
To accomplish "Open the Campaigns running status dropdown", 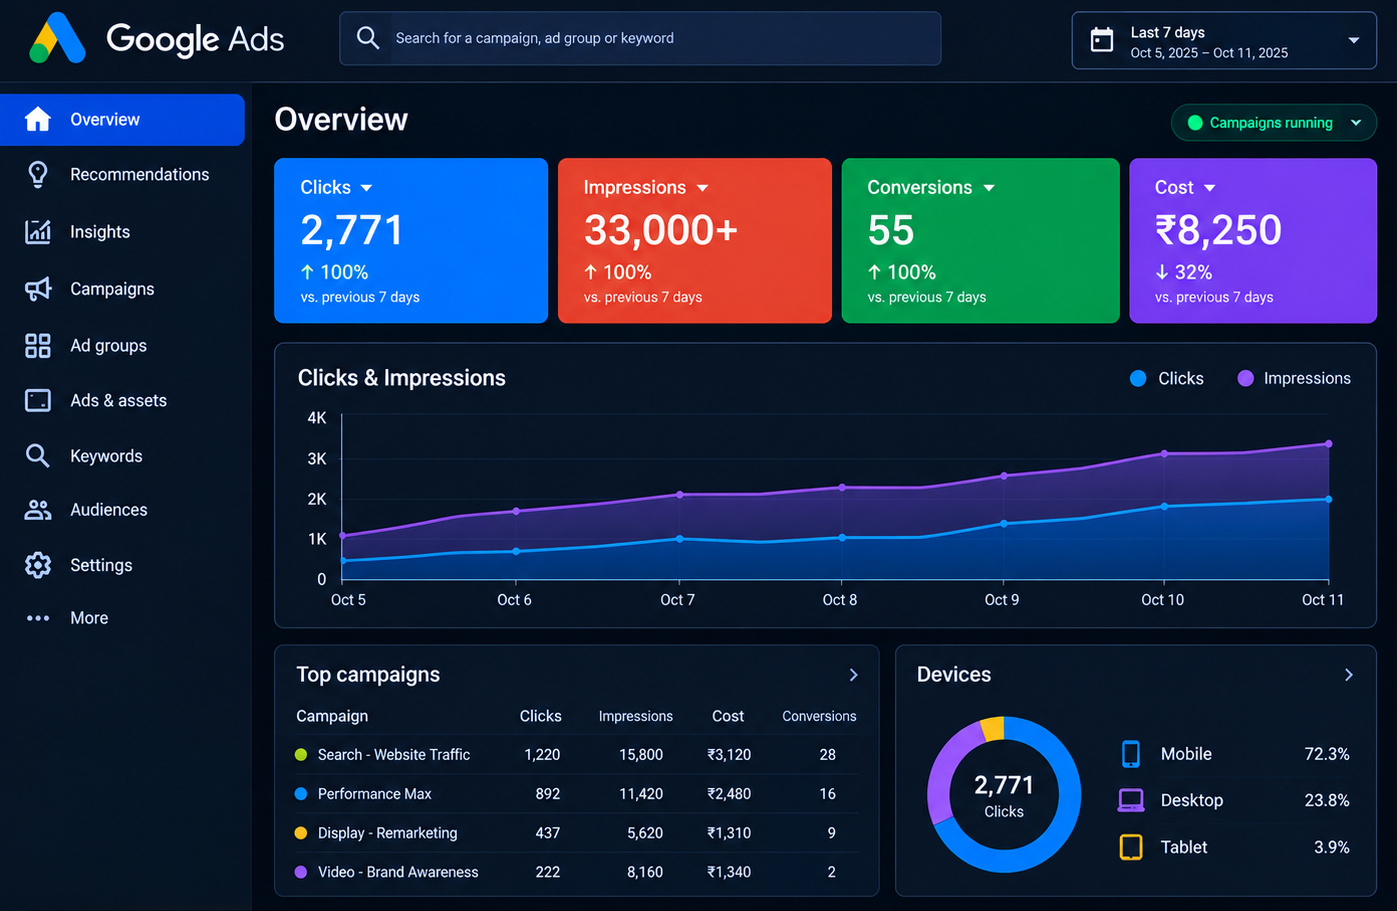I will (x=1274, y=123).
